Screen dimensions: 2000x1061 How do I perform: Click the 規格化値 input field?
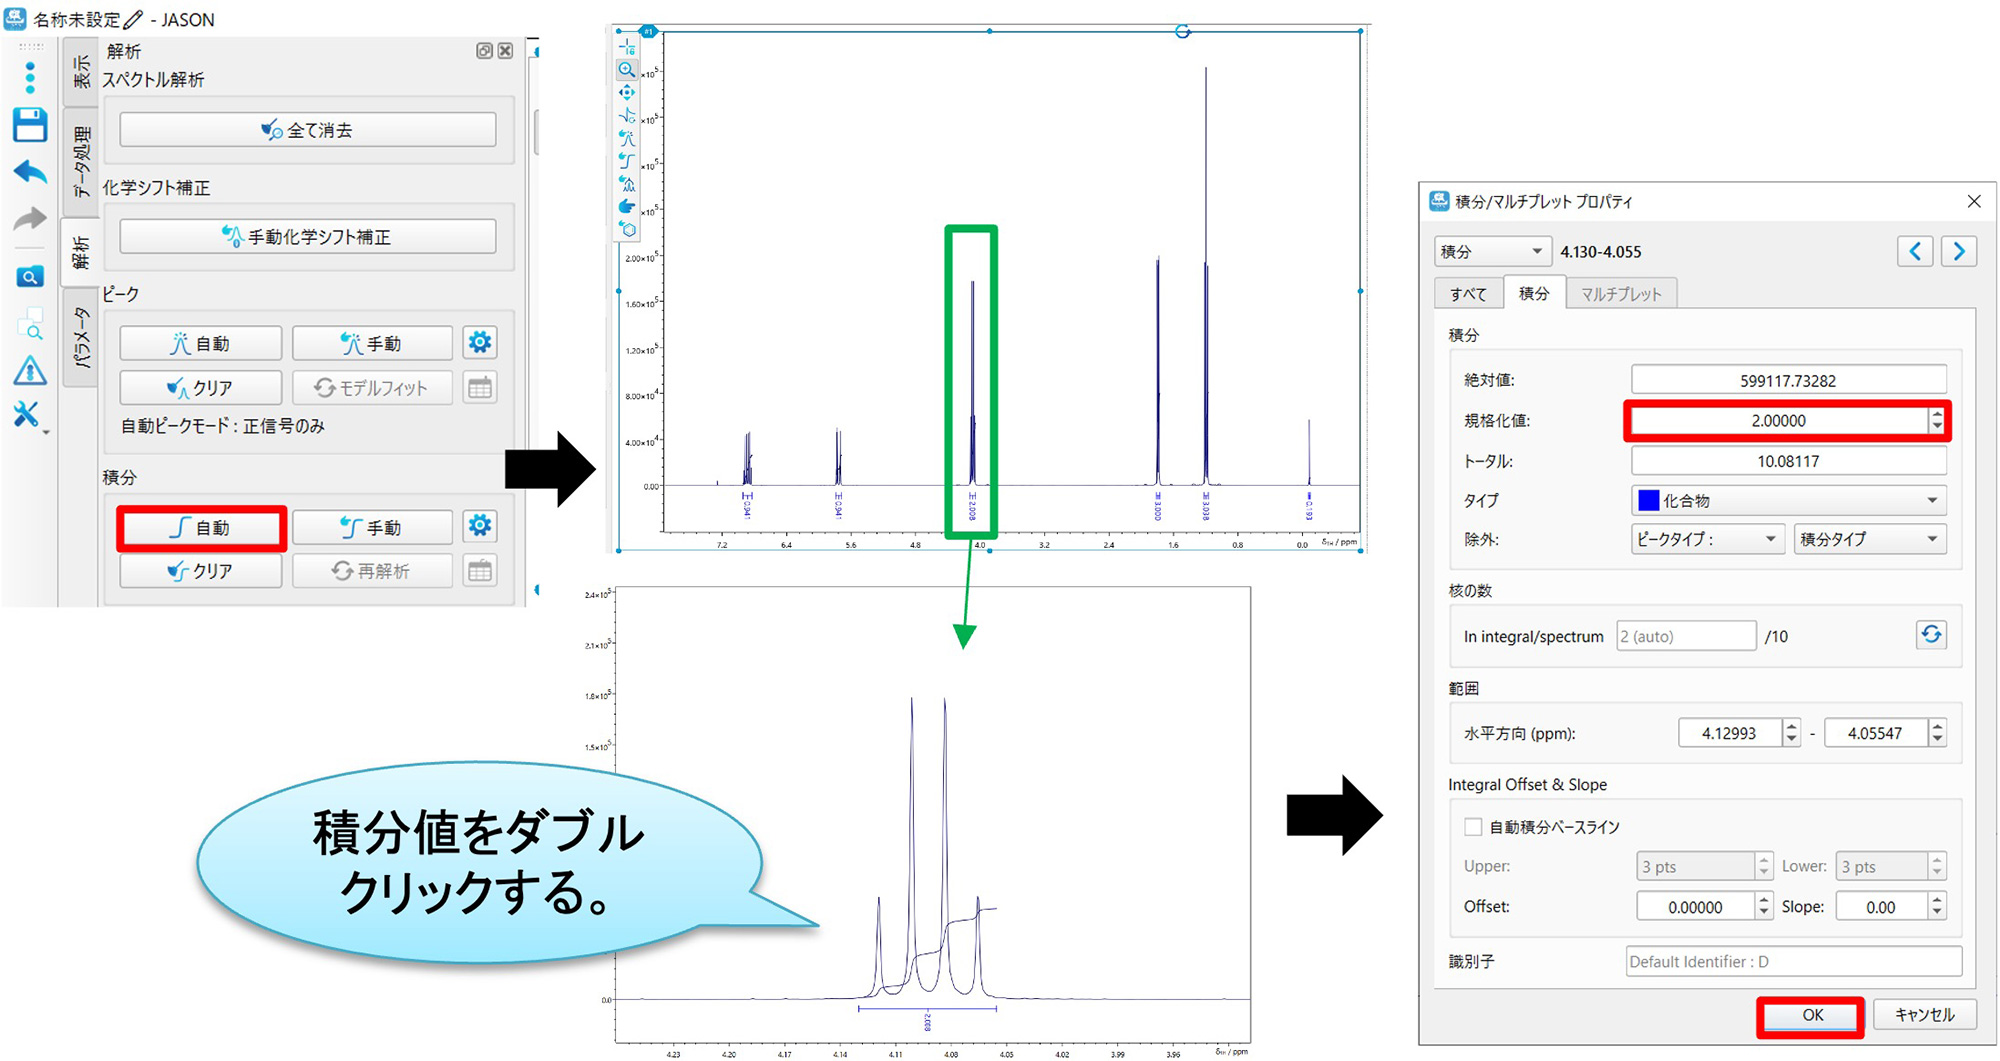[x=1778, y=421]
